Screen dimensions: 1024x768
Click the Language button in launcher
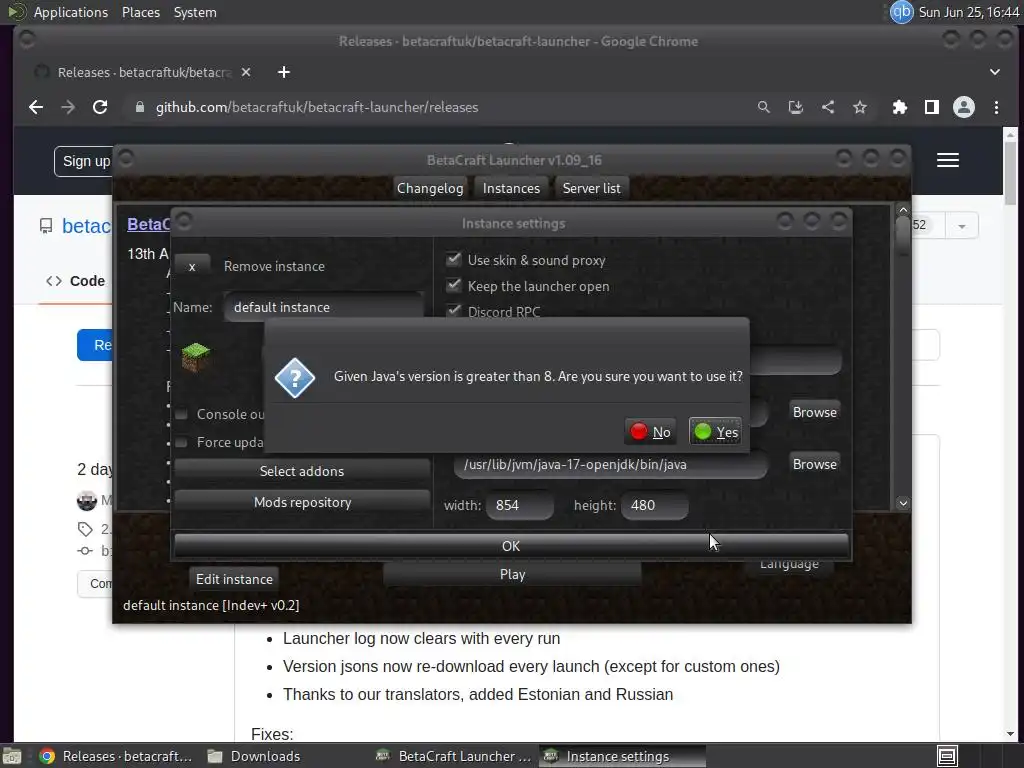789,565
